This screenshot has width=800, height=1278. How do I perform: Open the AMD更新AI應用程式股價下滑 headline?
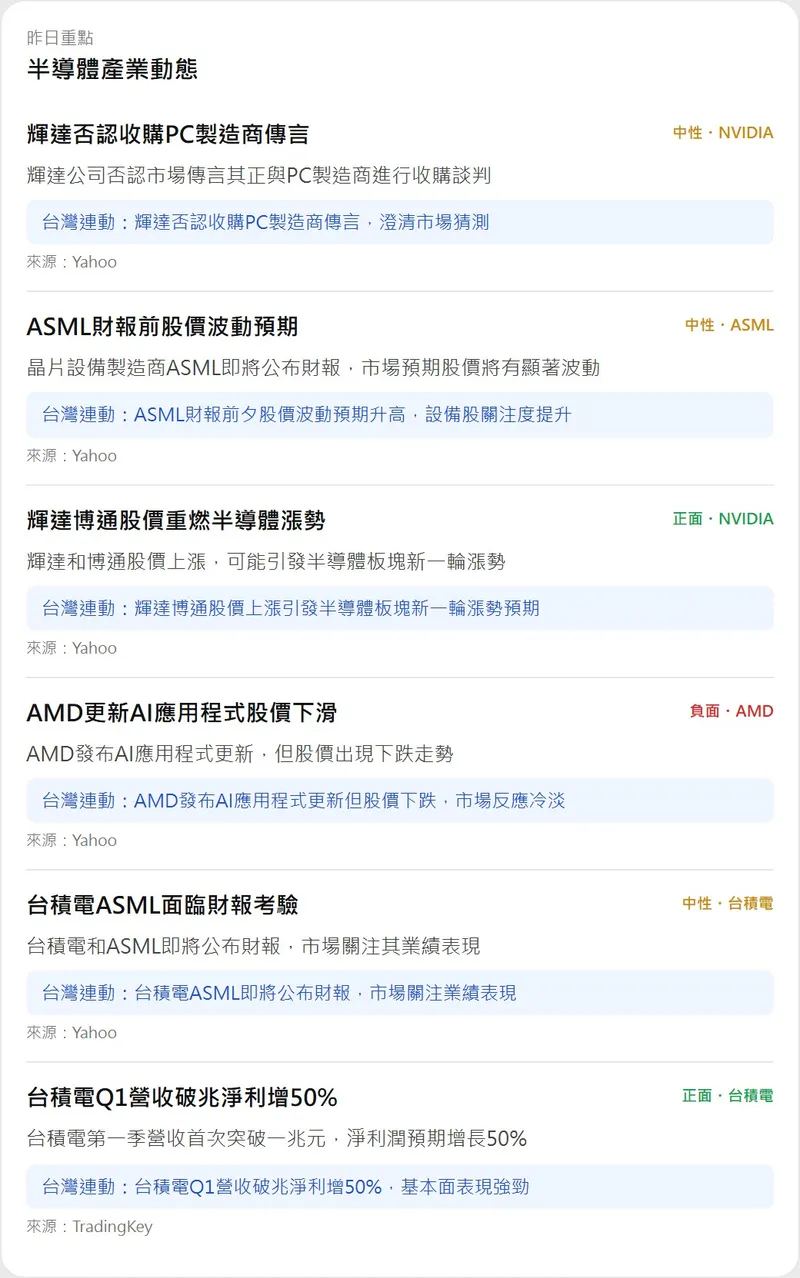181,713
